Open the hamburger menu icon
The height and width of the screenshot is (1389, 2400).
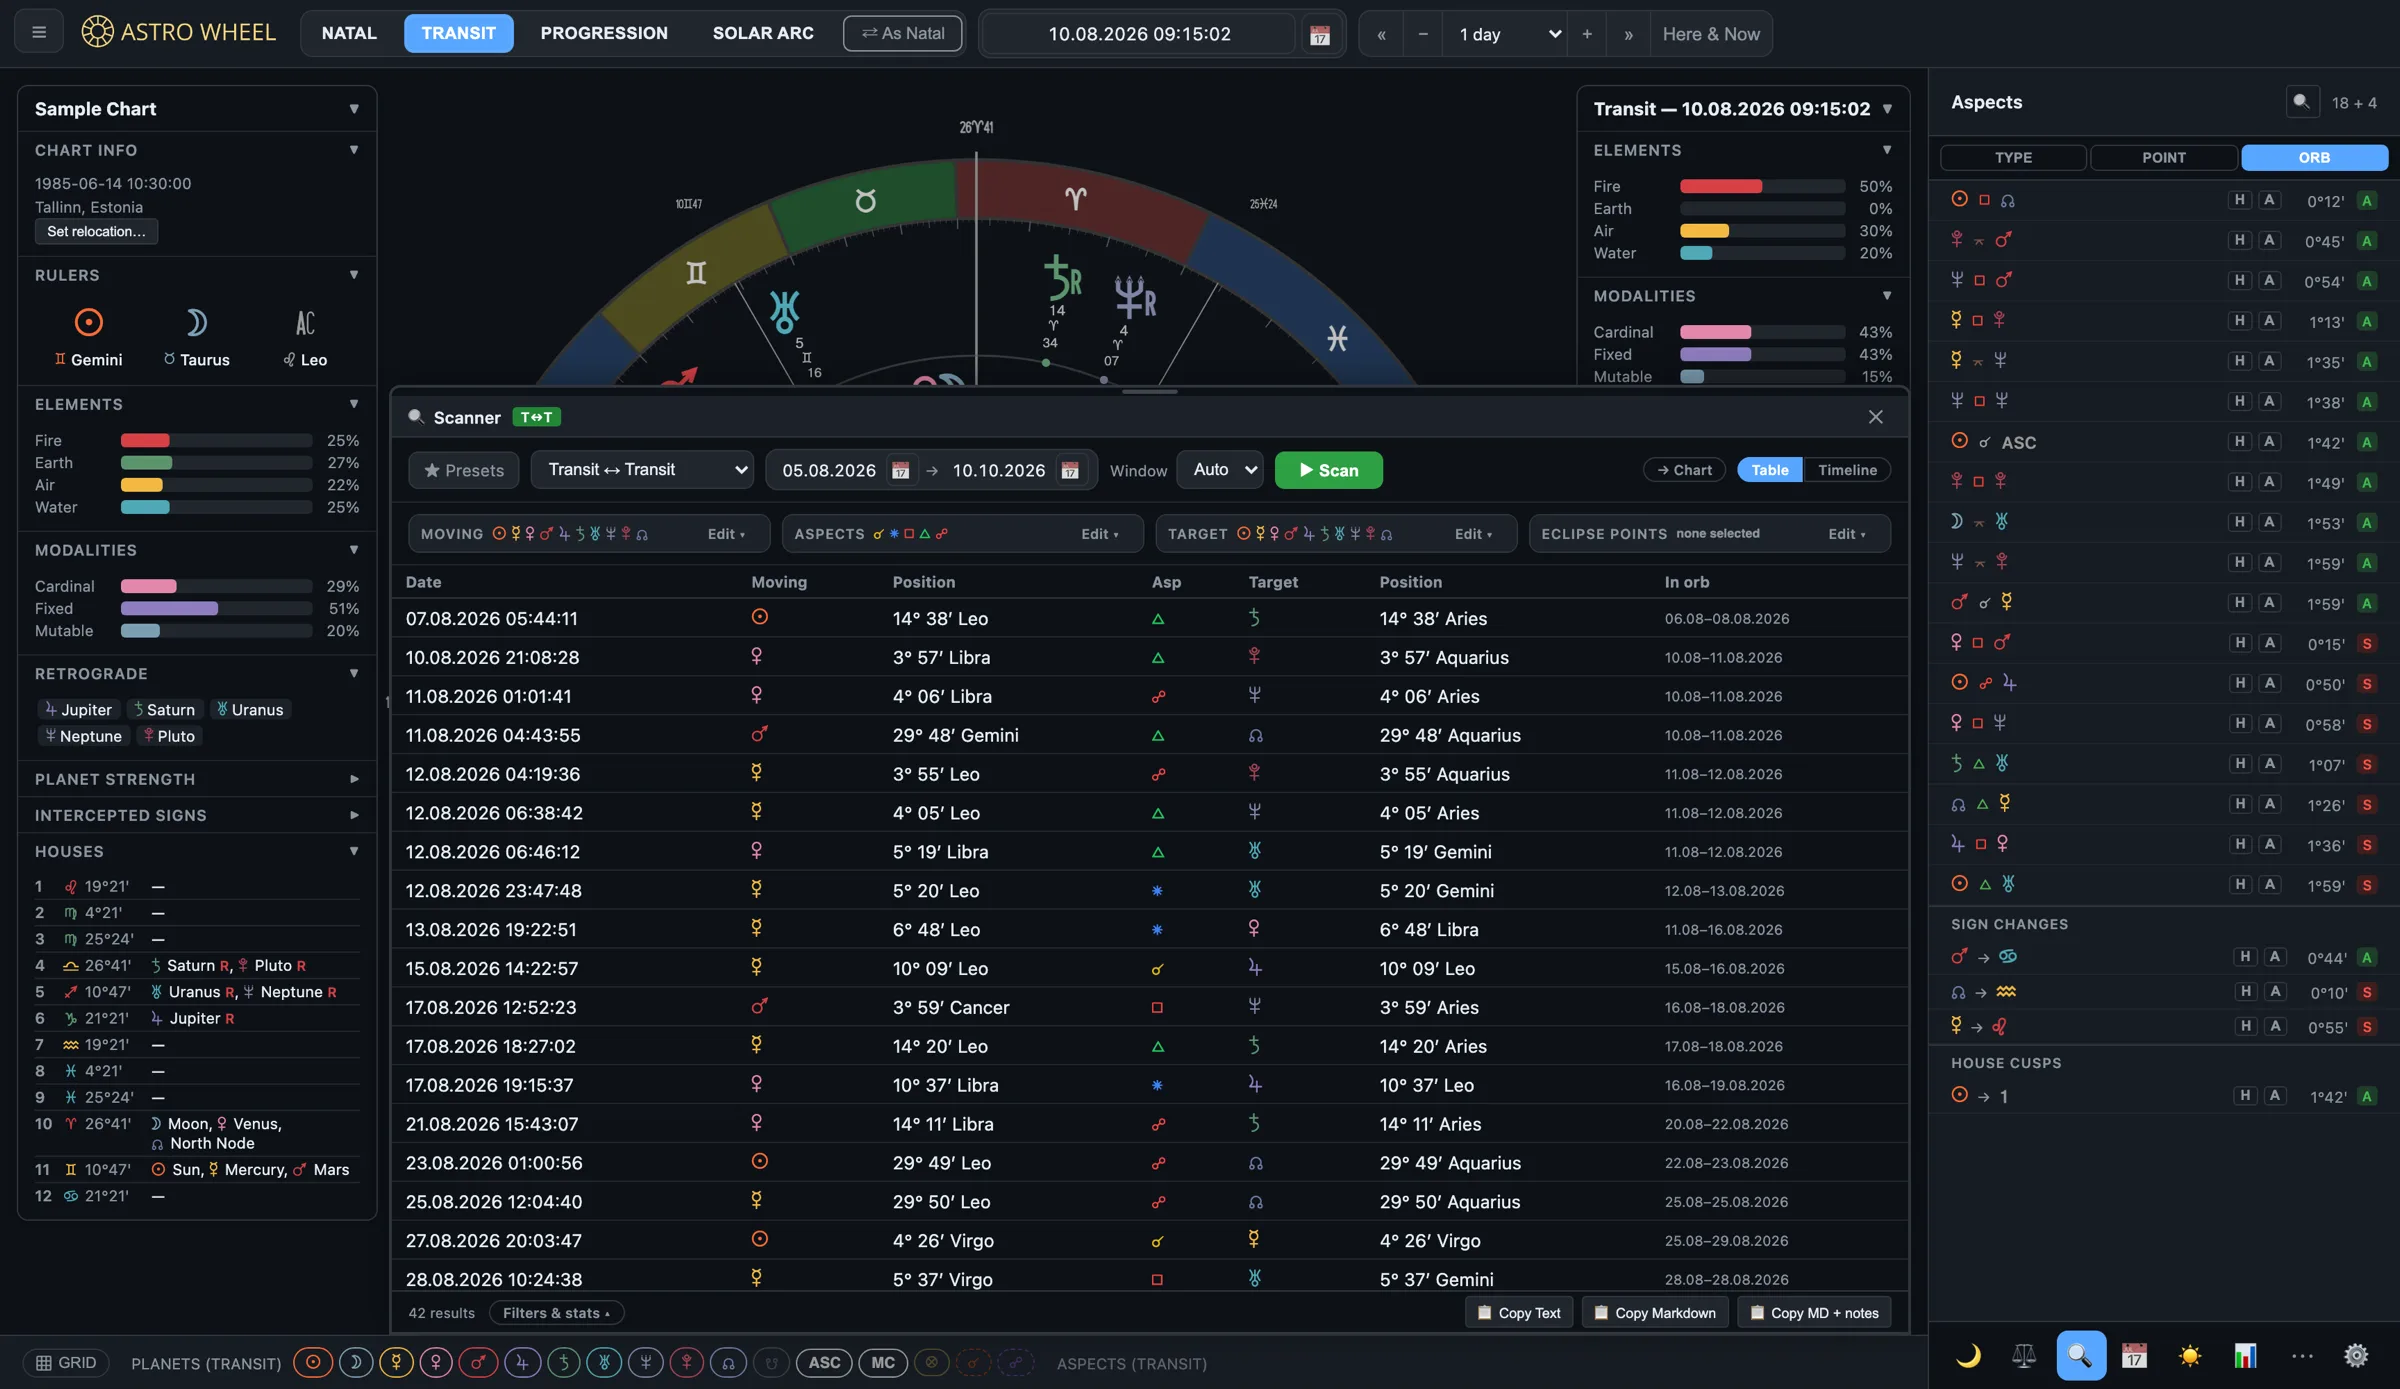coord(39,33)
